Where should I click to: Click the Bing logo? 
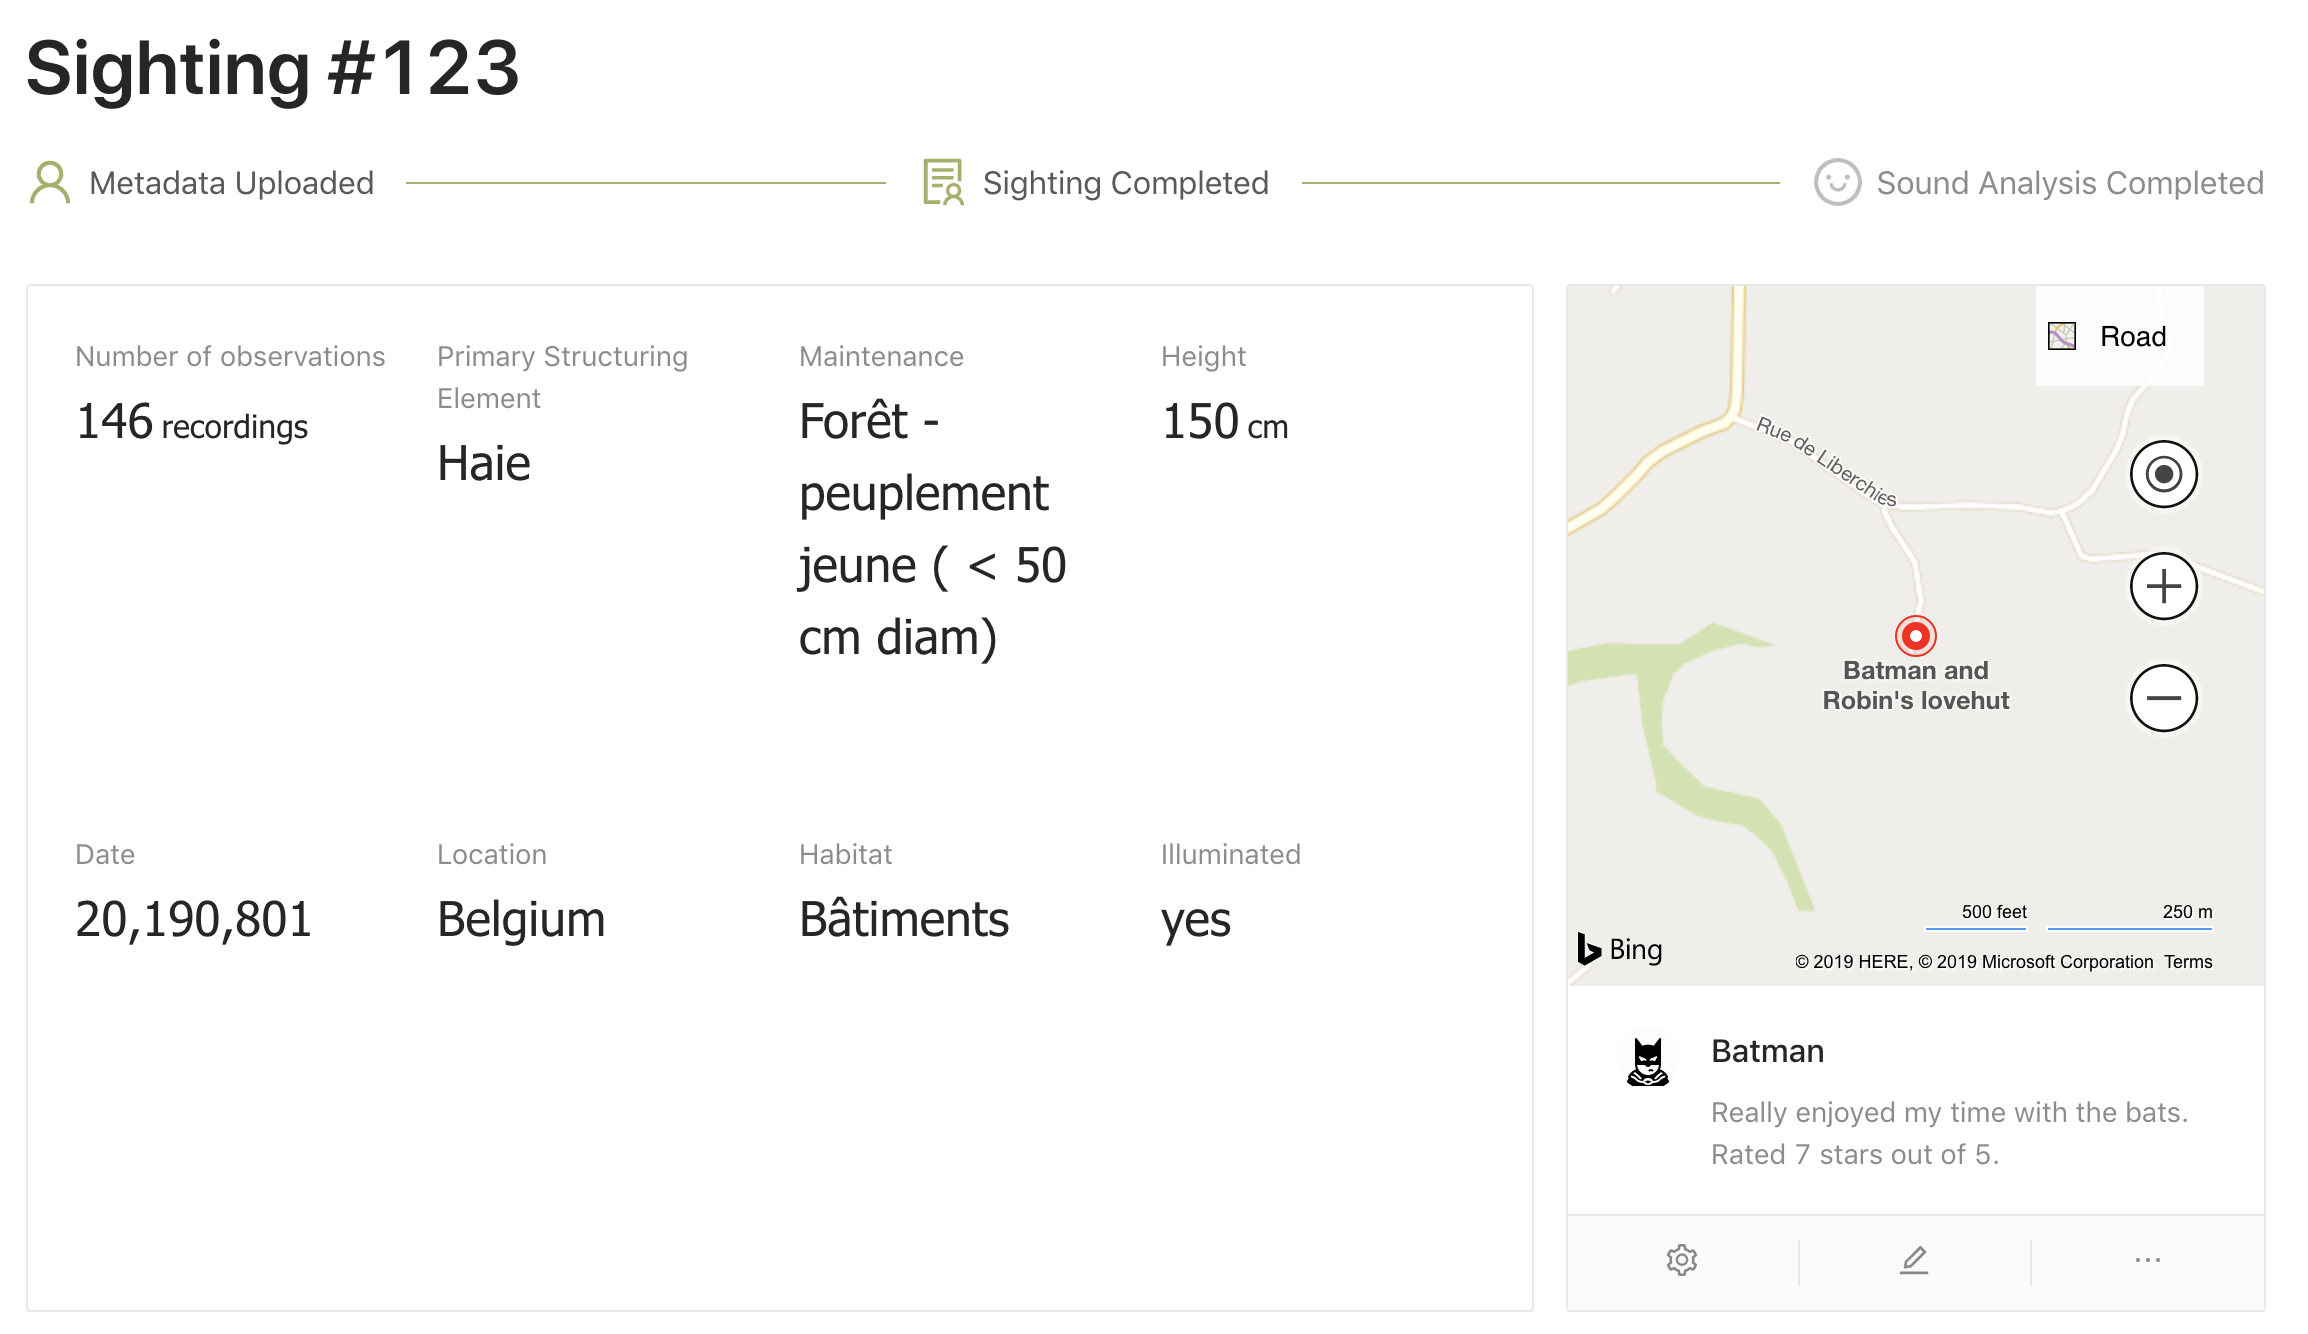tap(1620, 949)
